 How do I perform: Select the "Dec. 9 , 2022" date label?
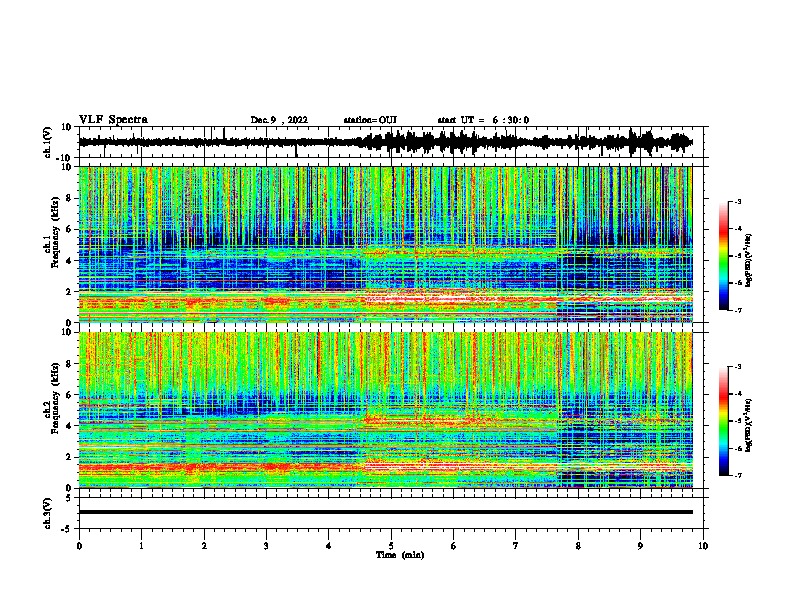(279, 120)
